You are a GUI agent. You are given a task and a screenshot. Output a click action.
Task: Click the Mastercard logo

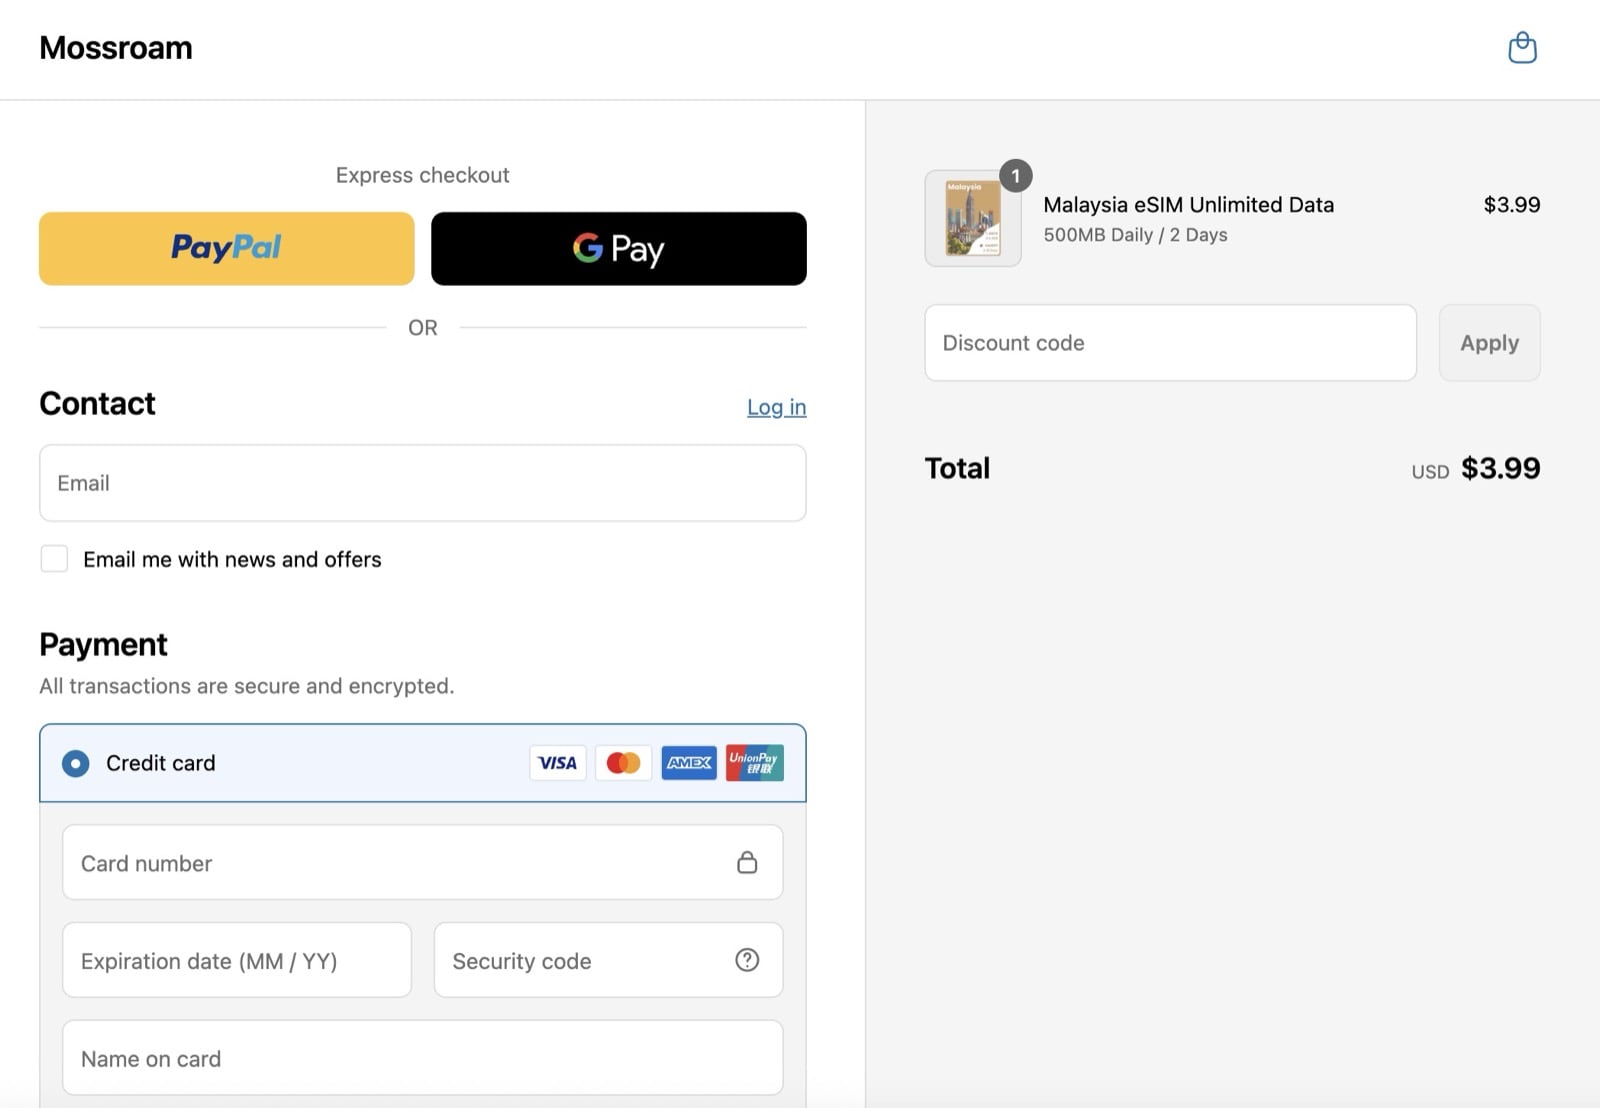[624, 763]
